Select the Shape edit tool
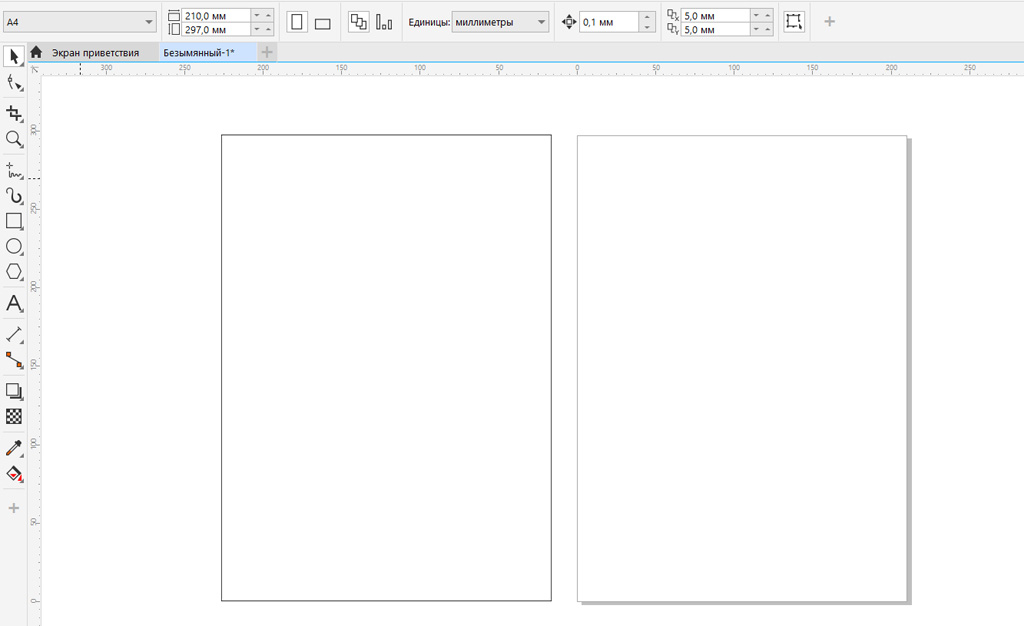This screenshot has width=1024, height=626. pos(14,83)
